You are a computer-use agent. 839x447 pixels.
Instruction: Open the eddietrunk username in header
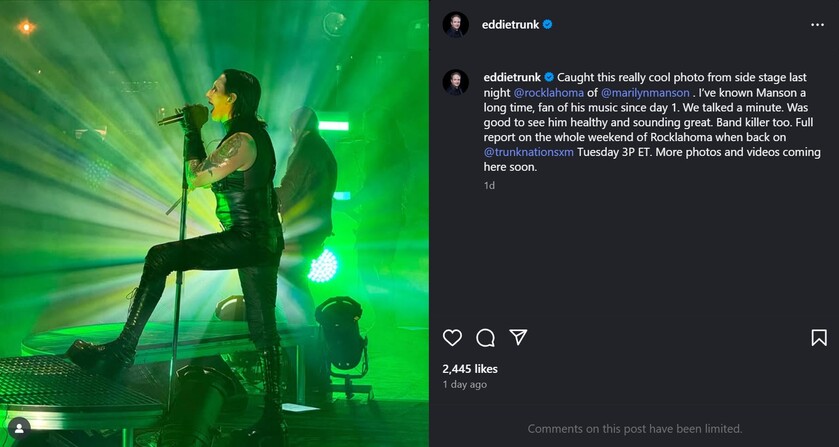tap(510, 25)
